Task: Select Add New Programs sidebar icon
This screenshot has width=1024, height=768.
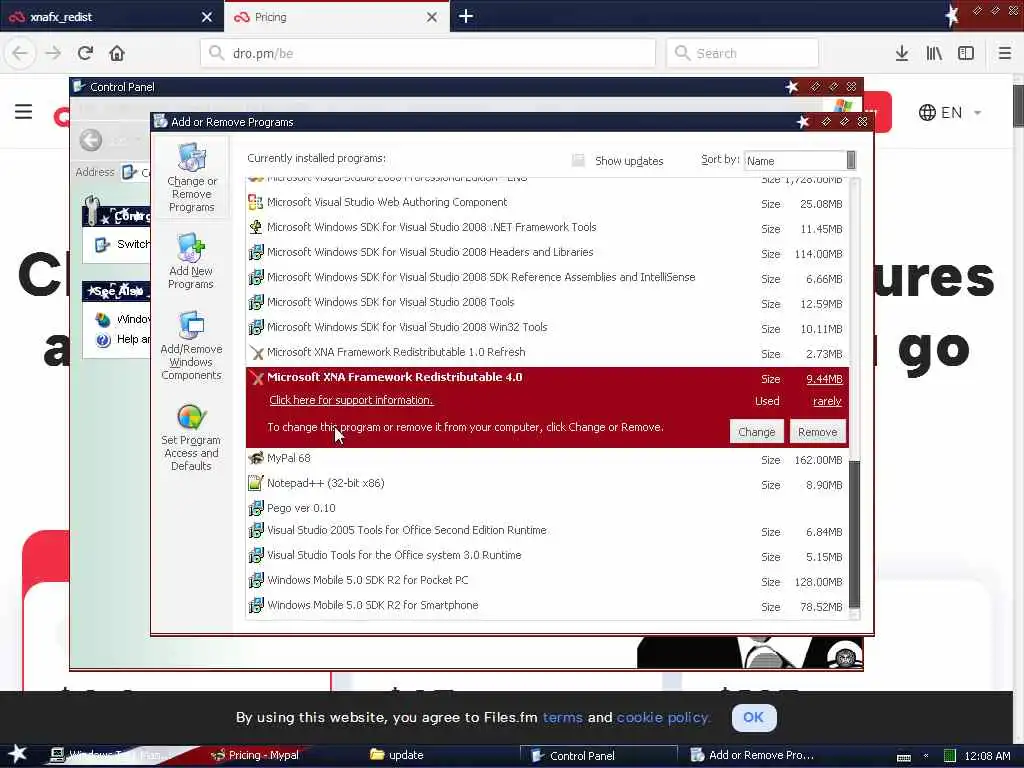Action: coord(191,261)
